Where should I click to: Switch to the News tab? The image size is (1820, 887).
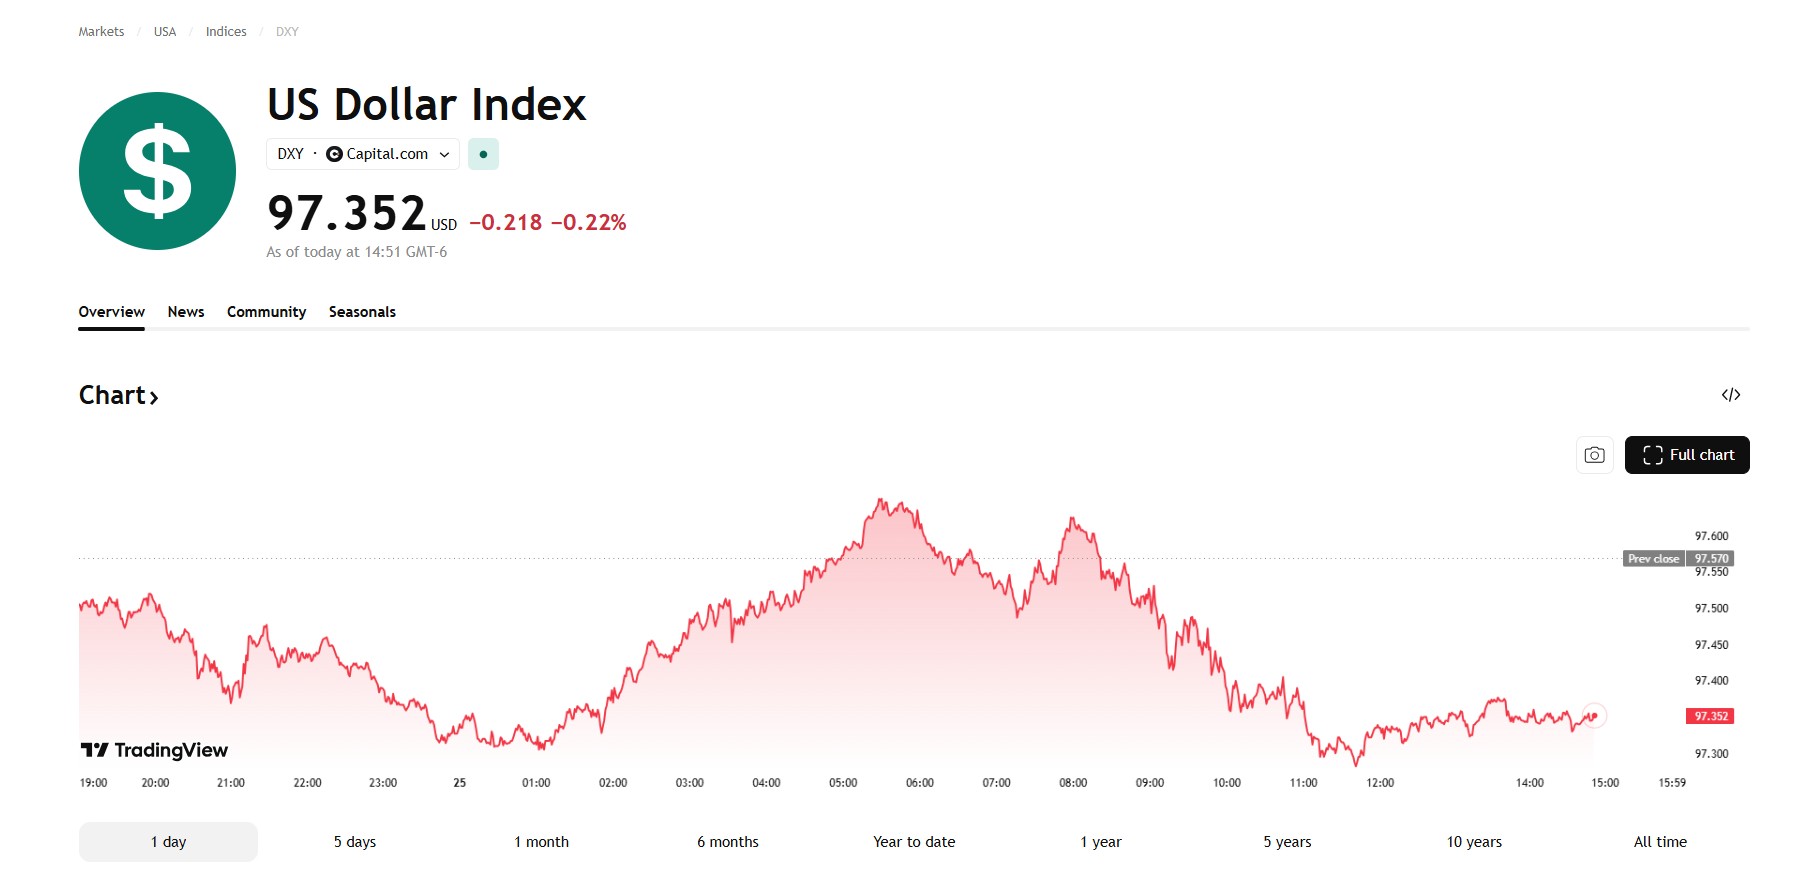(186, 312)
